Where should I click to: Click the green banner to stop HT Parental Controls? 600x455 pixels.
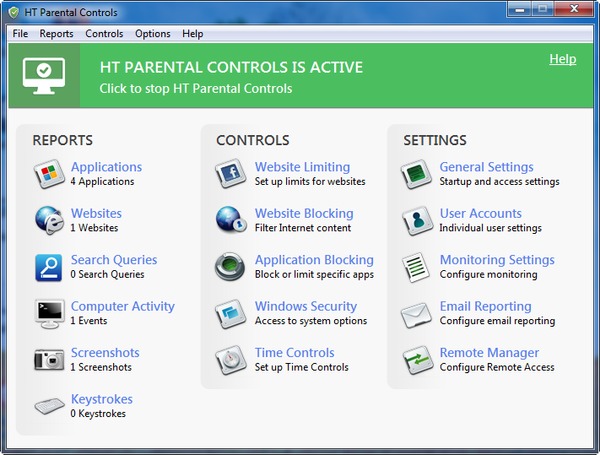(x=230, y=77)
